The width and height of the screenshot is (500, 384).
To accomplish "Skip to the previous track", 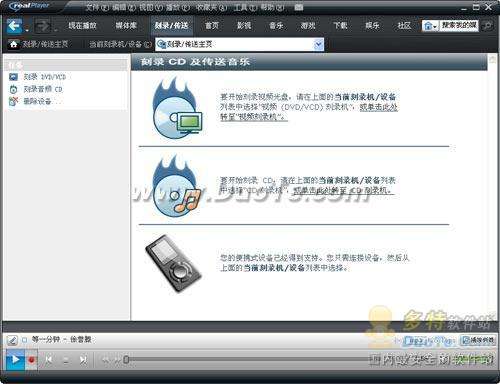I will coord(49,360).
